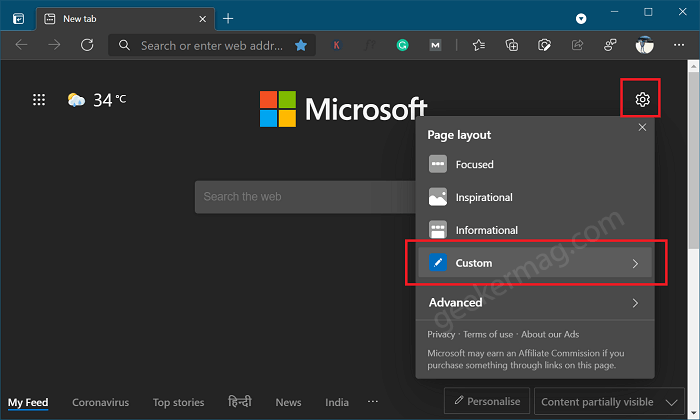This screenshot has width=700, height=420.
Task: Switch to the Top stories tab
Action: pyautogui.click(x=179, y=403)
